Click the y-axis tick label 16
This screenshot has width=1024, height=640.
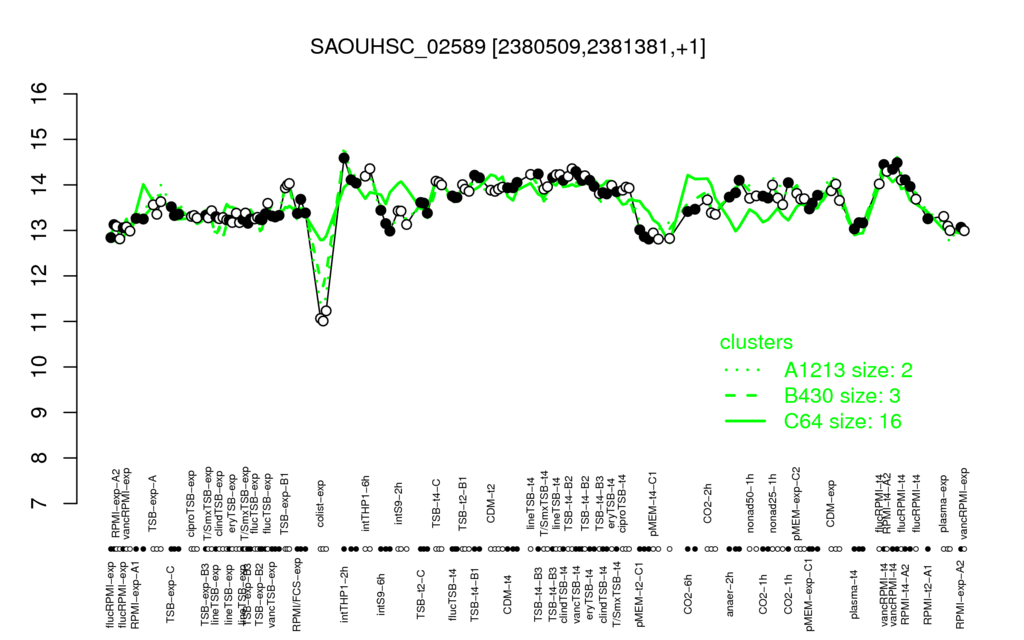point(40,94)
